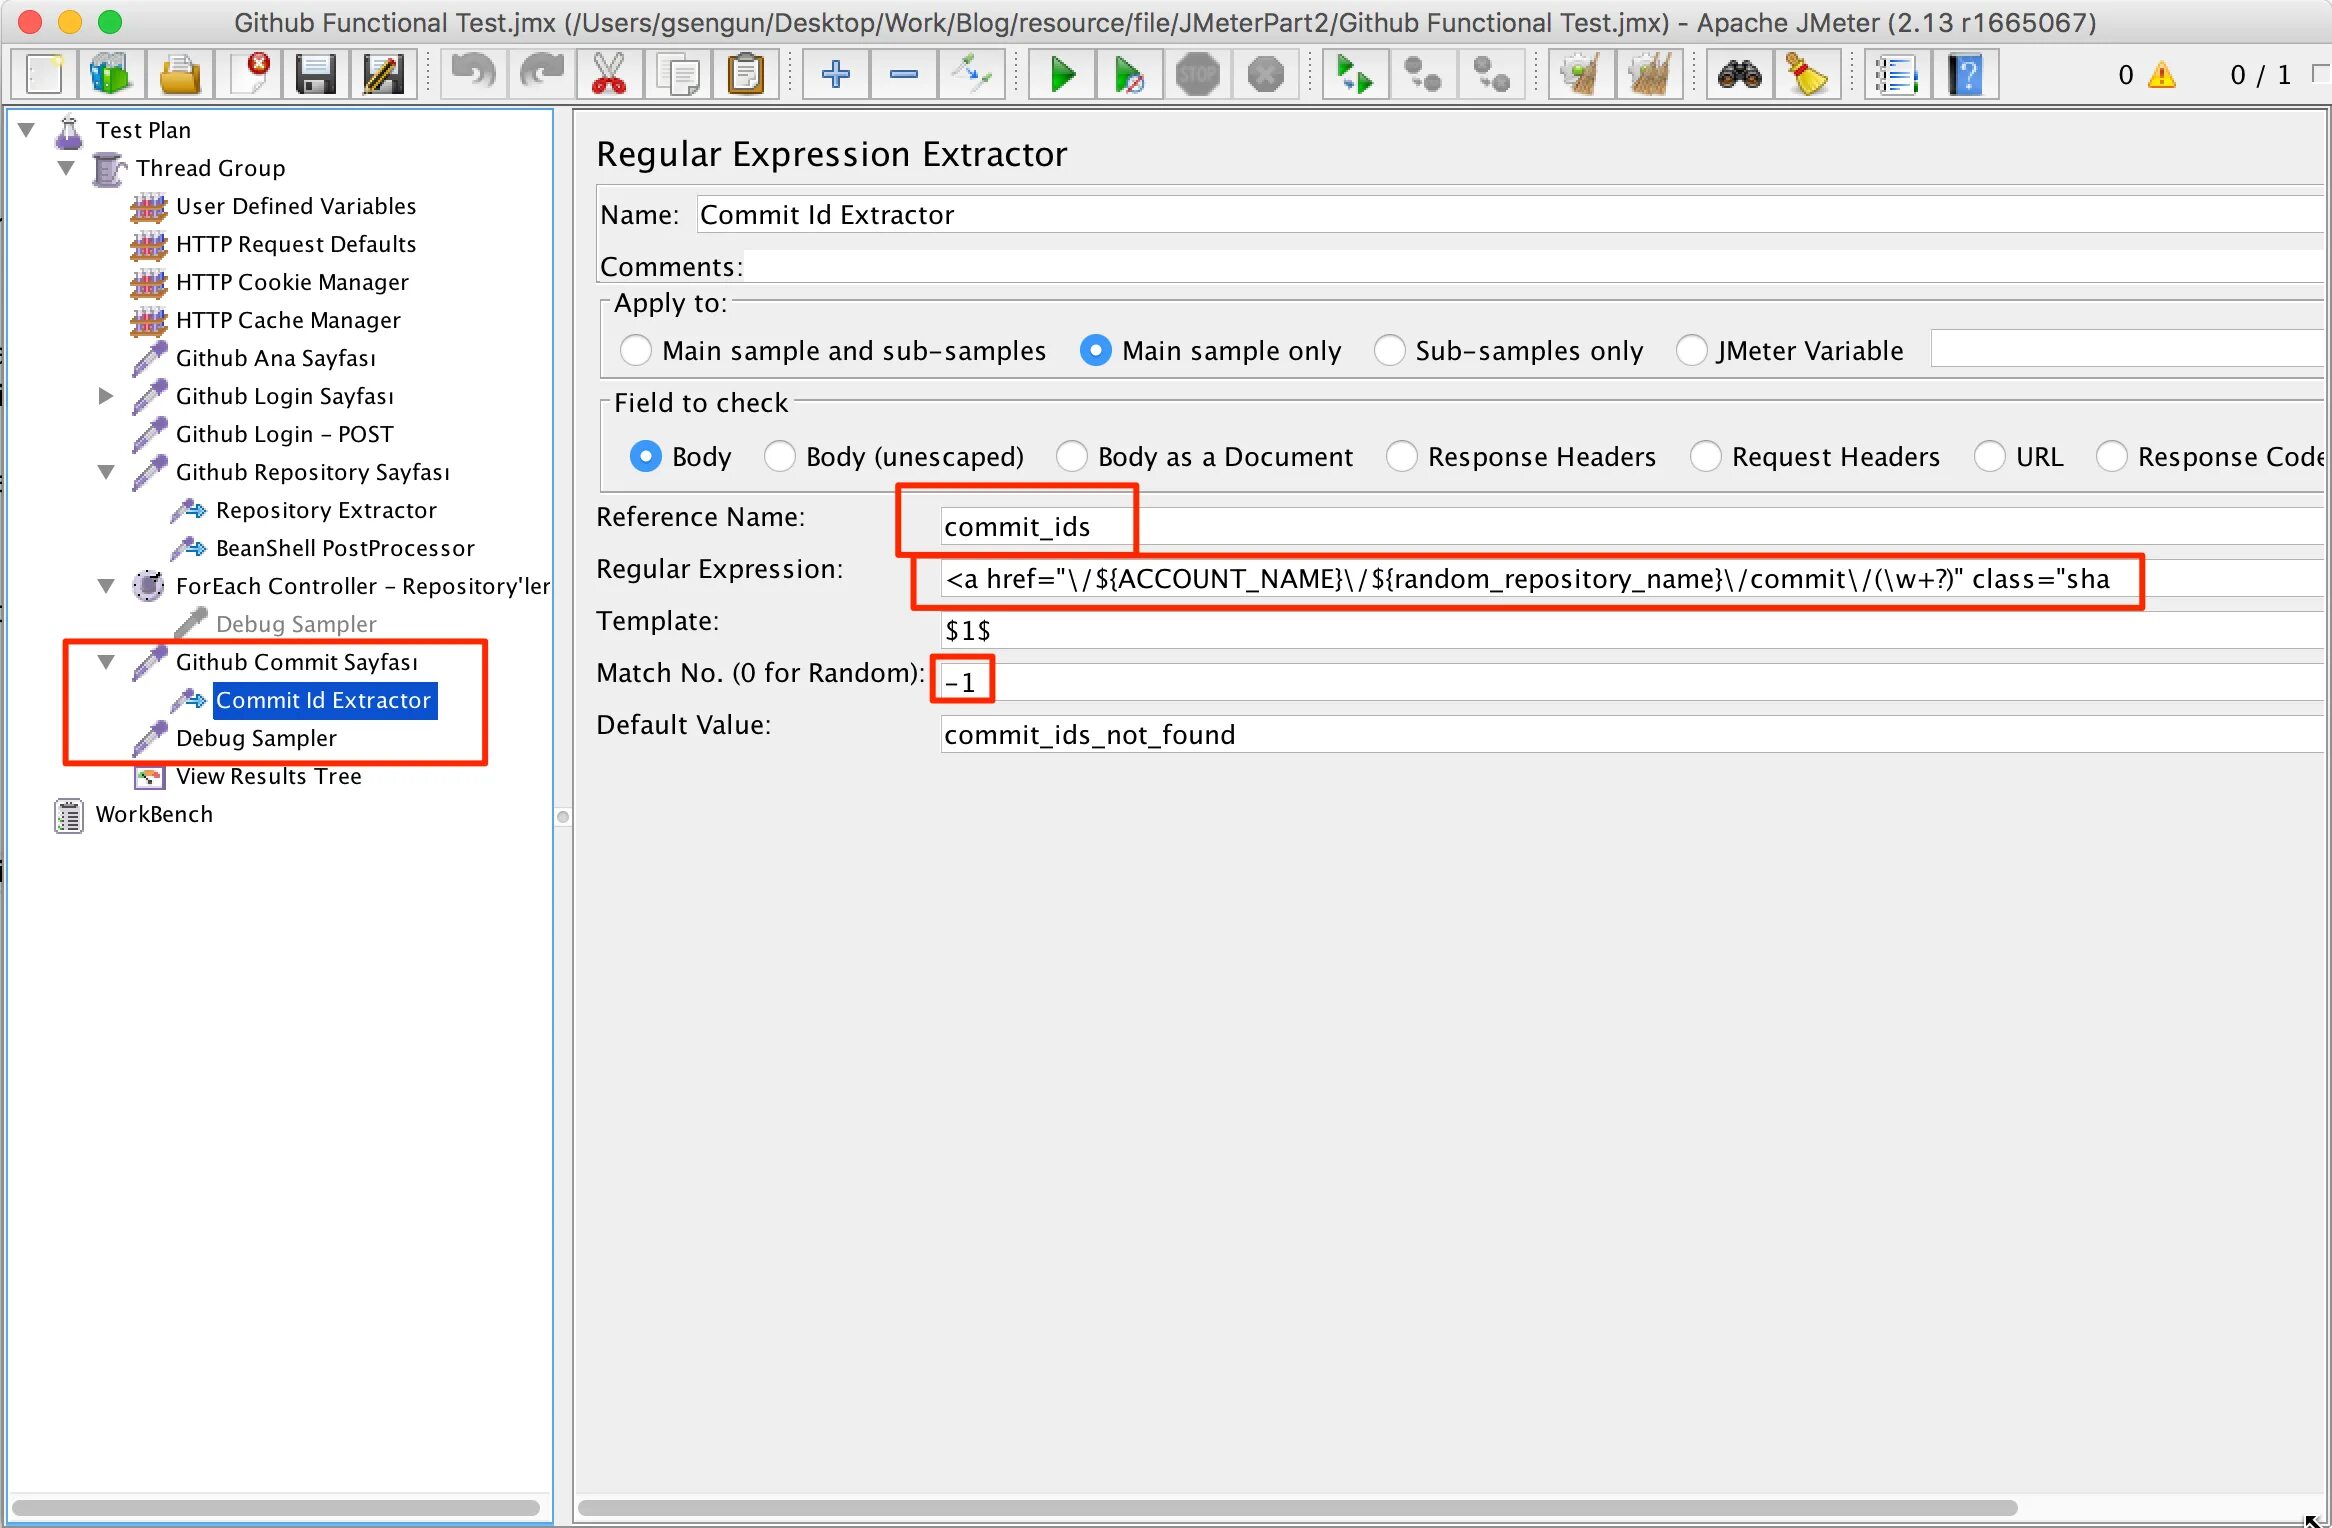This screenshot has height=1528, width=2332.
Task: Click the Paste clipboard icon
Action: coord(745,74)
